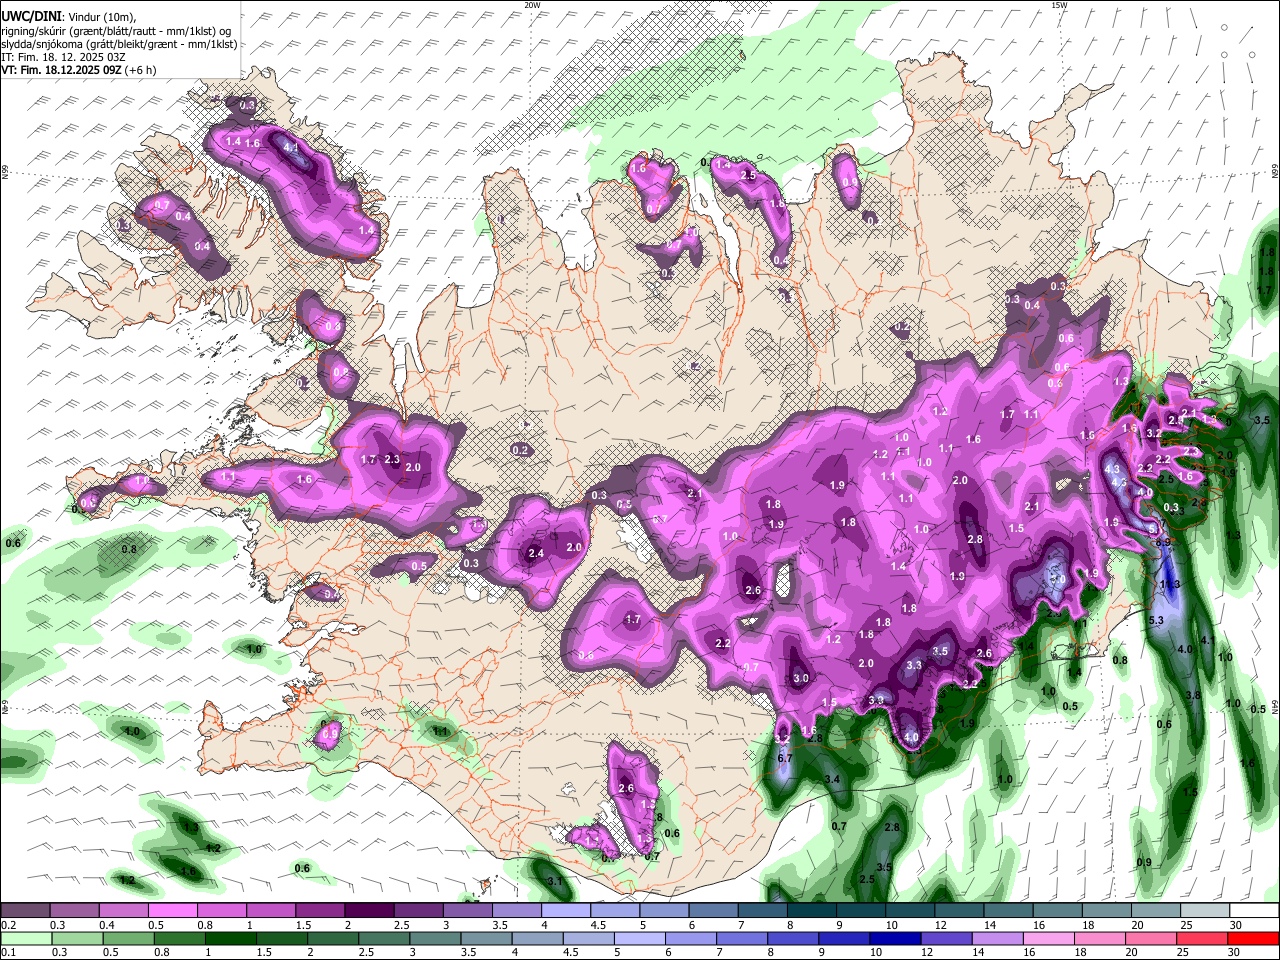The width and height of the screenshot is (1280, 960).
Task: Click the '0.2' label under upper legend row
Action: [9, 925]
